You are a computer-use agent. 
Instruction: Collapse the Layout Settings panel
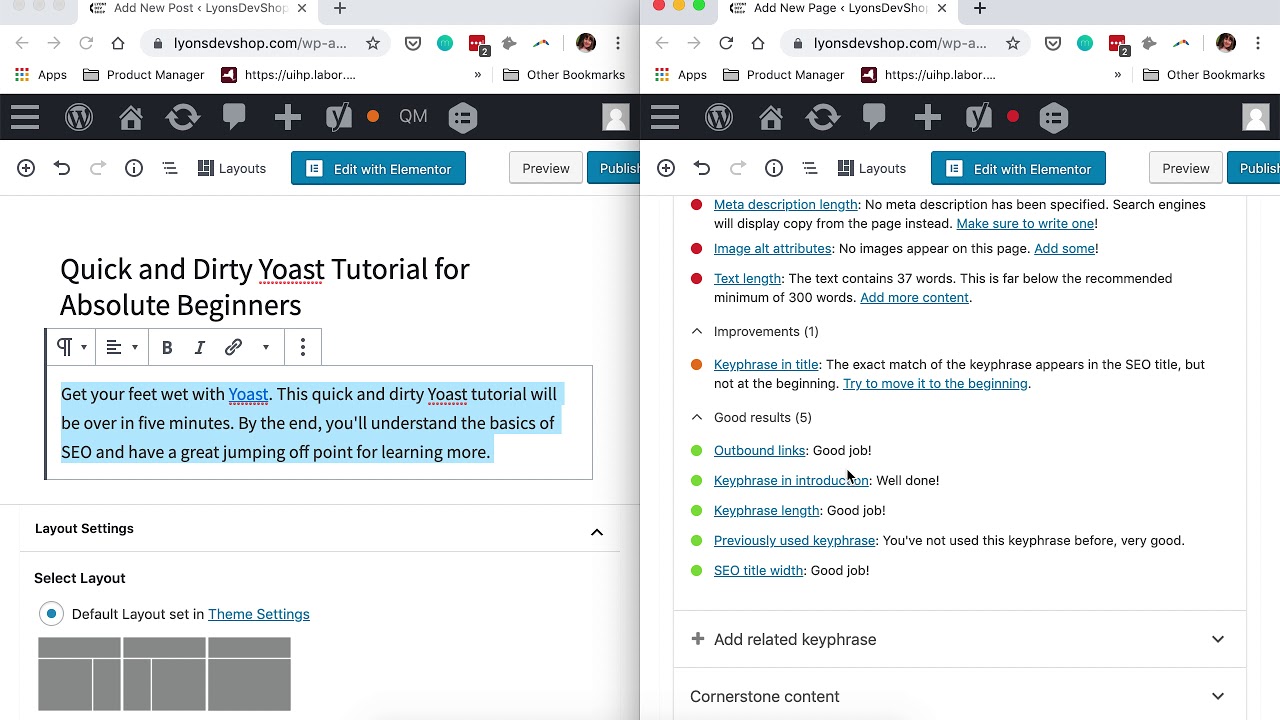(597, 532)
